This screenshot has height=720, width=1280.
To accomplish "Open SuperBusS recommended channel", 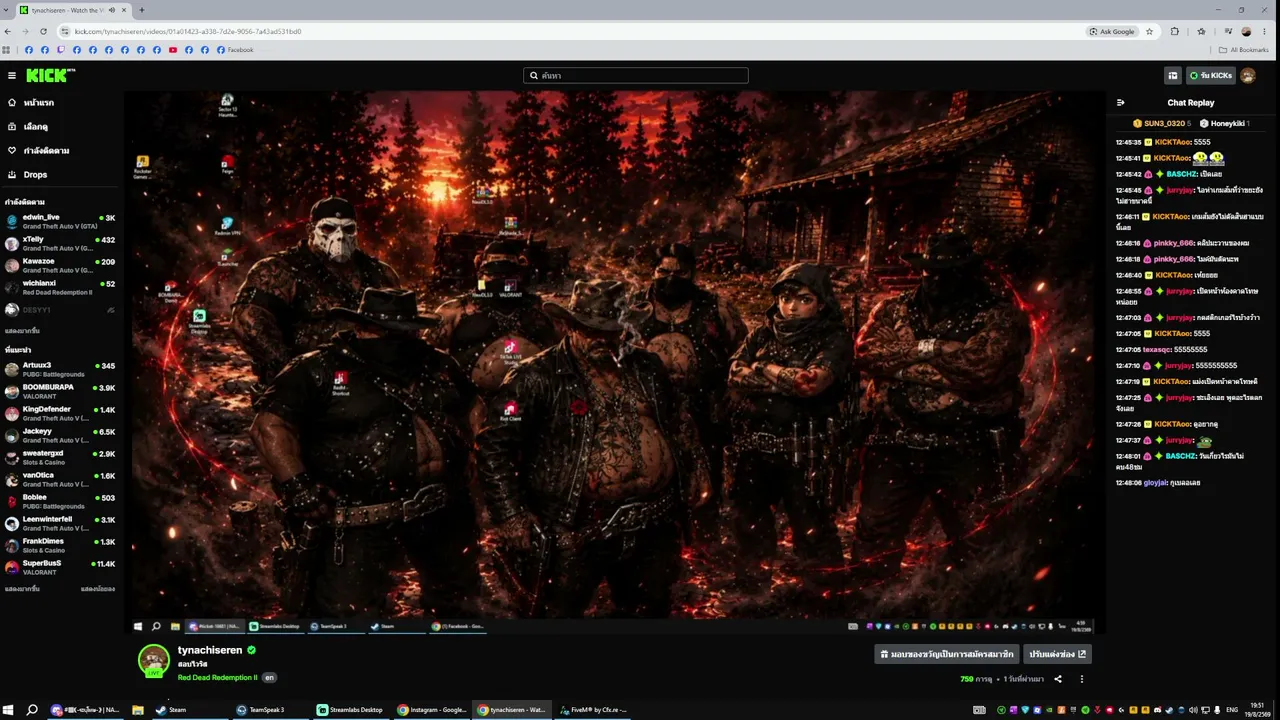I will point(60,567).
